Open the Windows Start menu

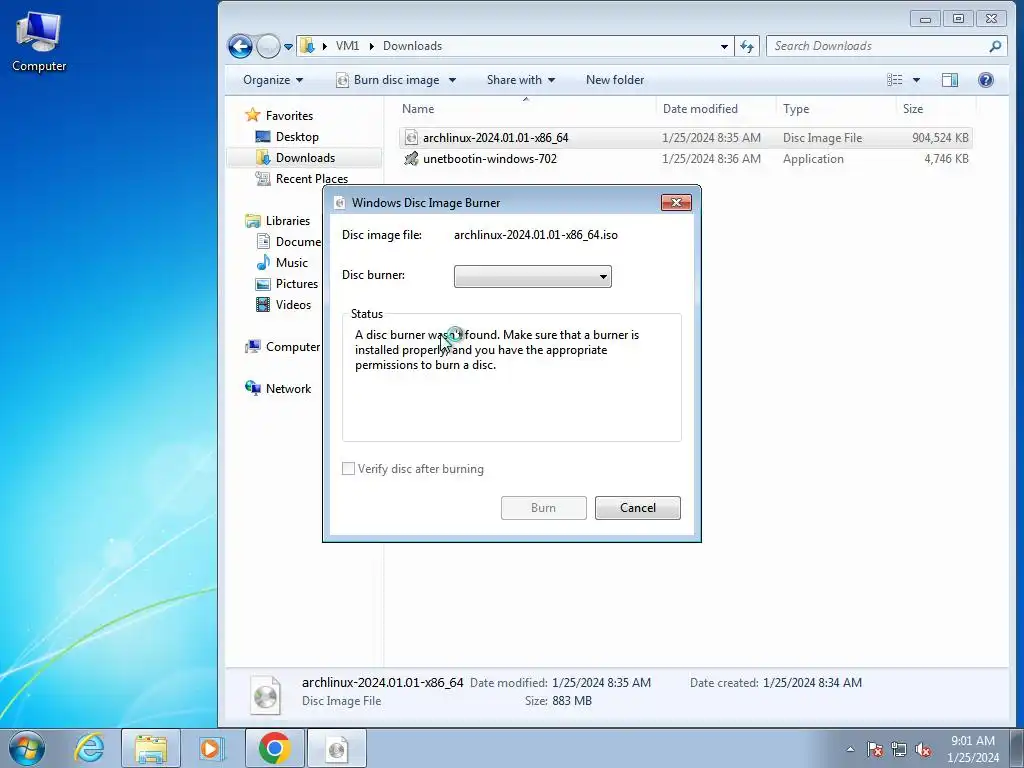click(27, 748)
